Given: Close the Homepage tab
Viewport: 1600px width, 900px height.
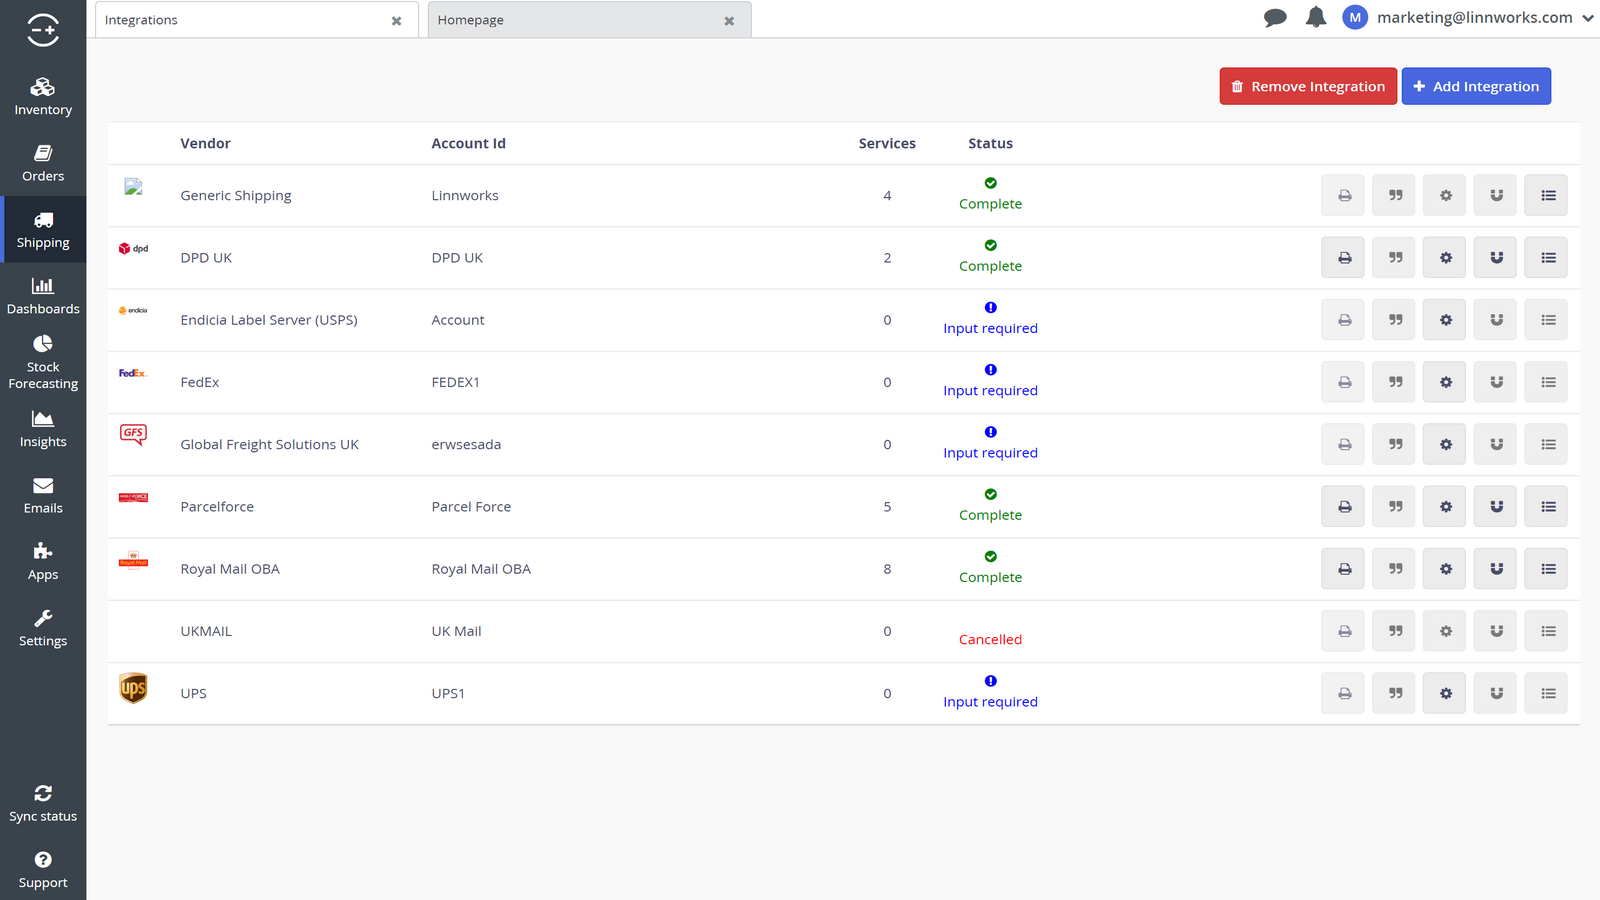Looking at the screenshot, I should 729,21.
